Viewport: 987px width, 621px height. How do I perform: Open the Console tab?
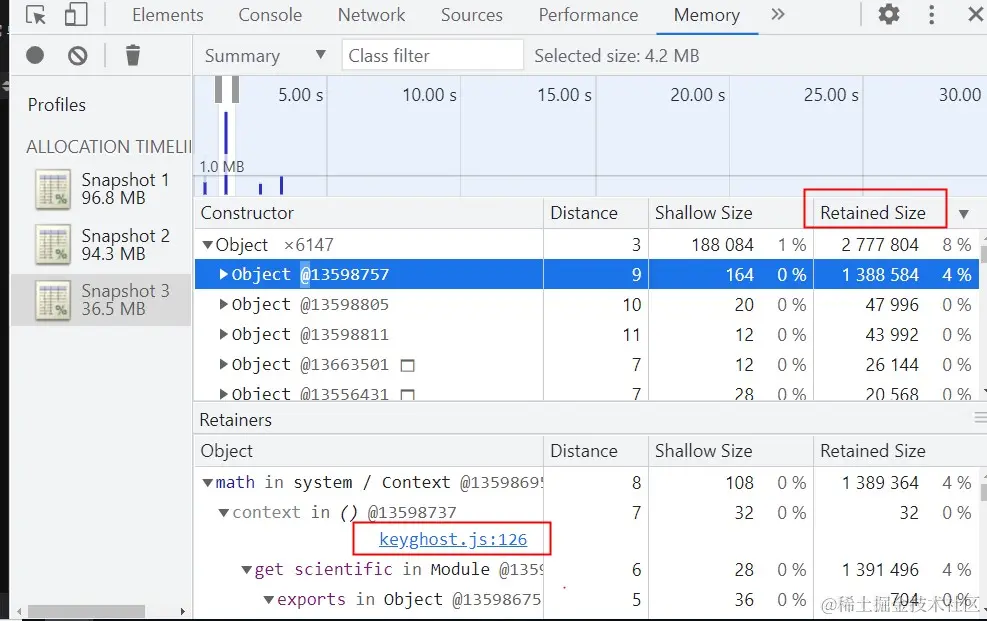coord(270,15)
